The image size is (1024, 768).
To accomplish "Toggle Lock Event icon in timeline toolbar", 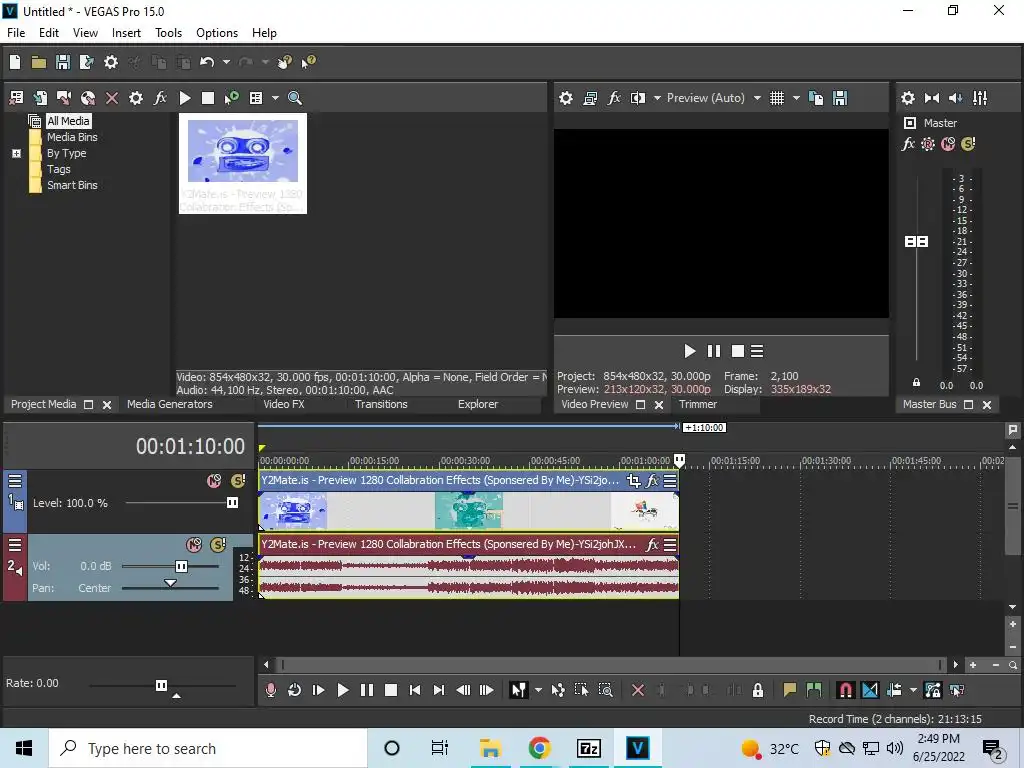I will pyautogui.click(x=758, y=690).
